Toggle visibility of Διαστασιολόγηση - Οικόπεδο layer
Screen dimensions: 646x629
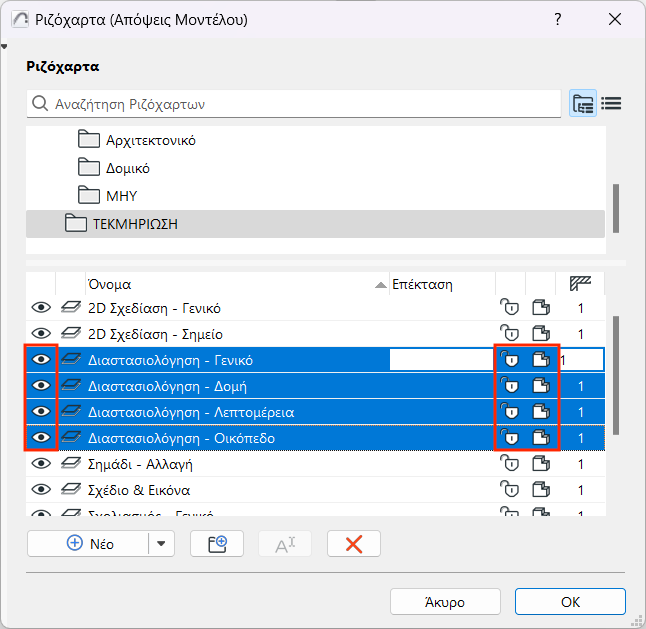[x=41, y=438]
